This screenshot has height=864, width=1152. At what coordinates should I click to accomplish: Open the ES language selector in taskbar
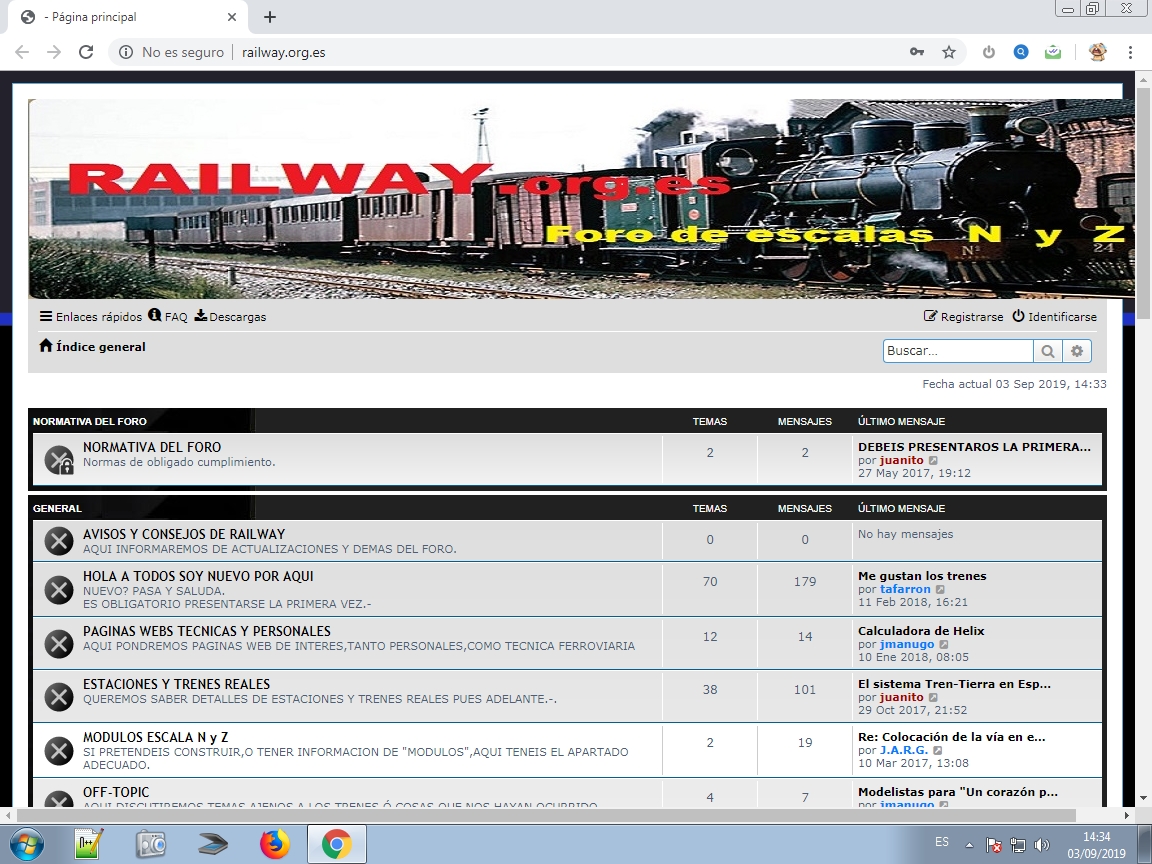[941, 843]
